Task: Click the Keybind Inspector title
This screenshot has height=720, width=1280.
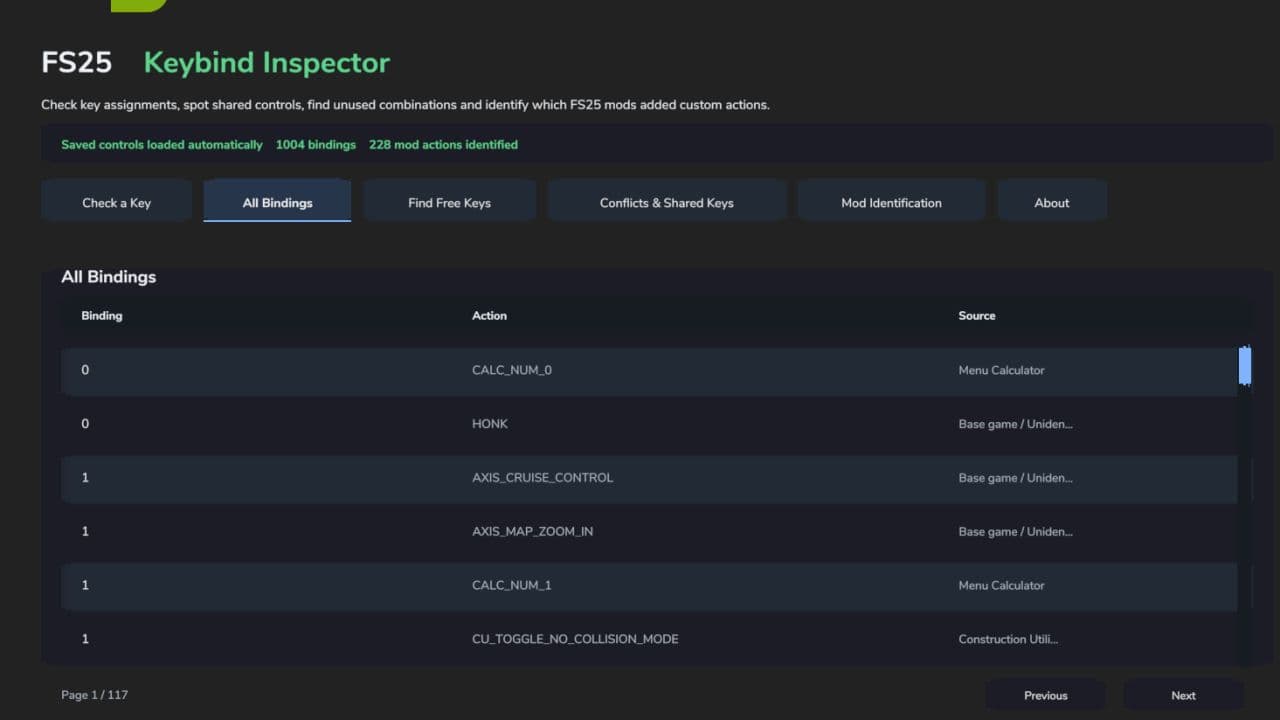Action: click(267, 63)
